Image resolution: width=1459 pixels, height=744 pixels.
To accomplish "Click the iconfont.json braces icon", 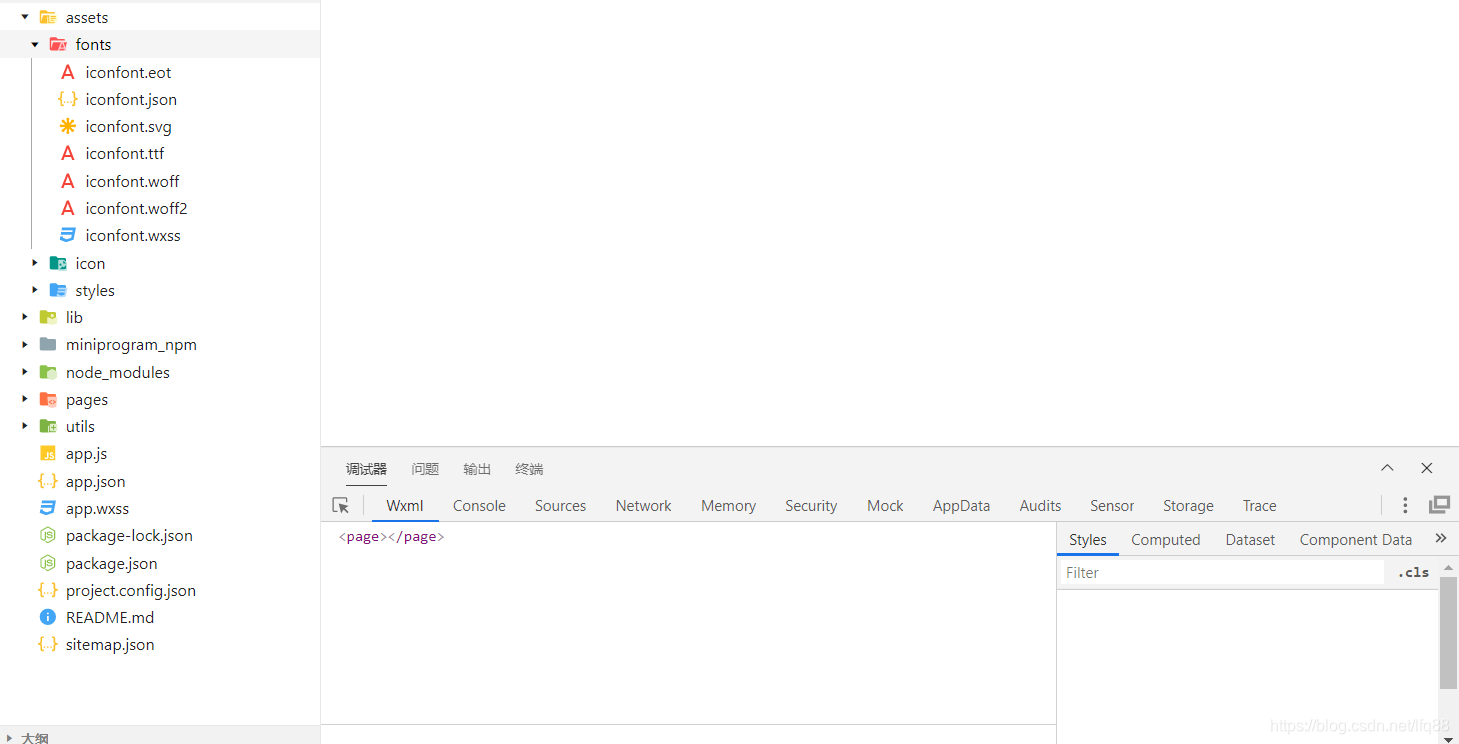I will point(68,99).
